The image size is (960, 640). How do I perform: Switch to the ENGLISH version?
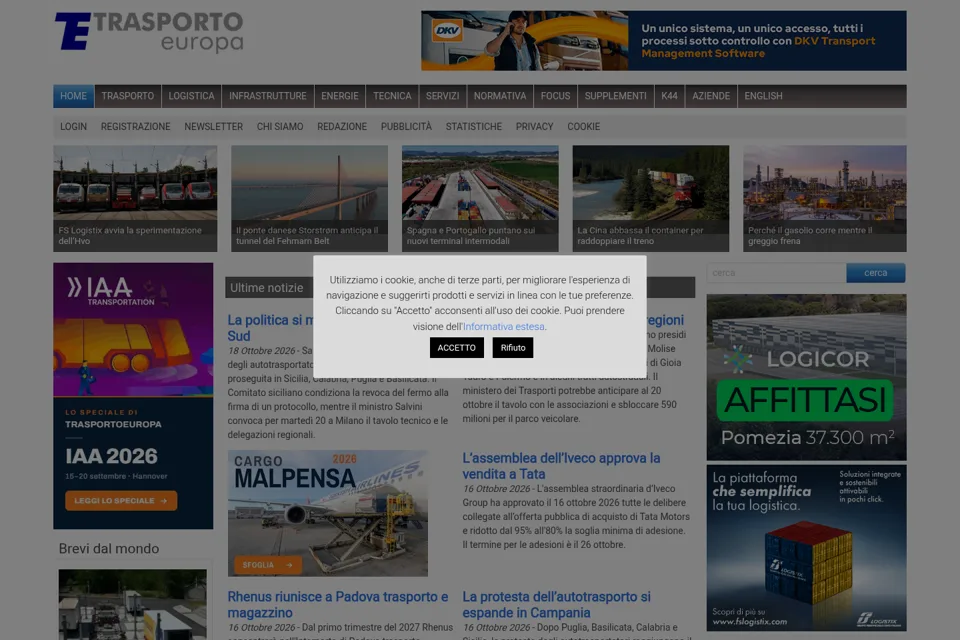763,96
